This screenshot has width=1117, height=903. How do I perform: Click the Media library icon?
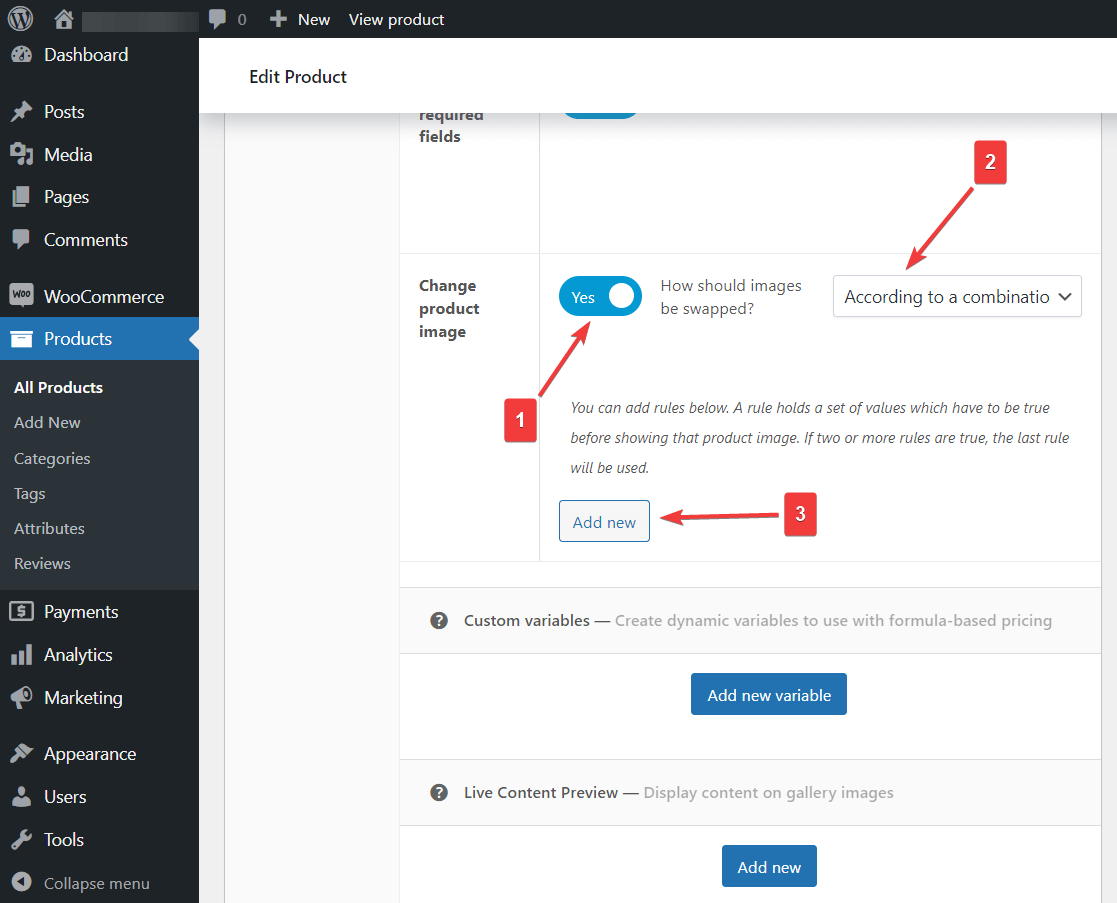point(21,155)
